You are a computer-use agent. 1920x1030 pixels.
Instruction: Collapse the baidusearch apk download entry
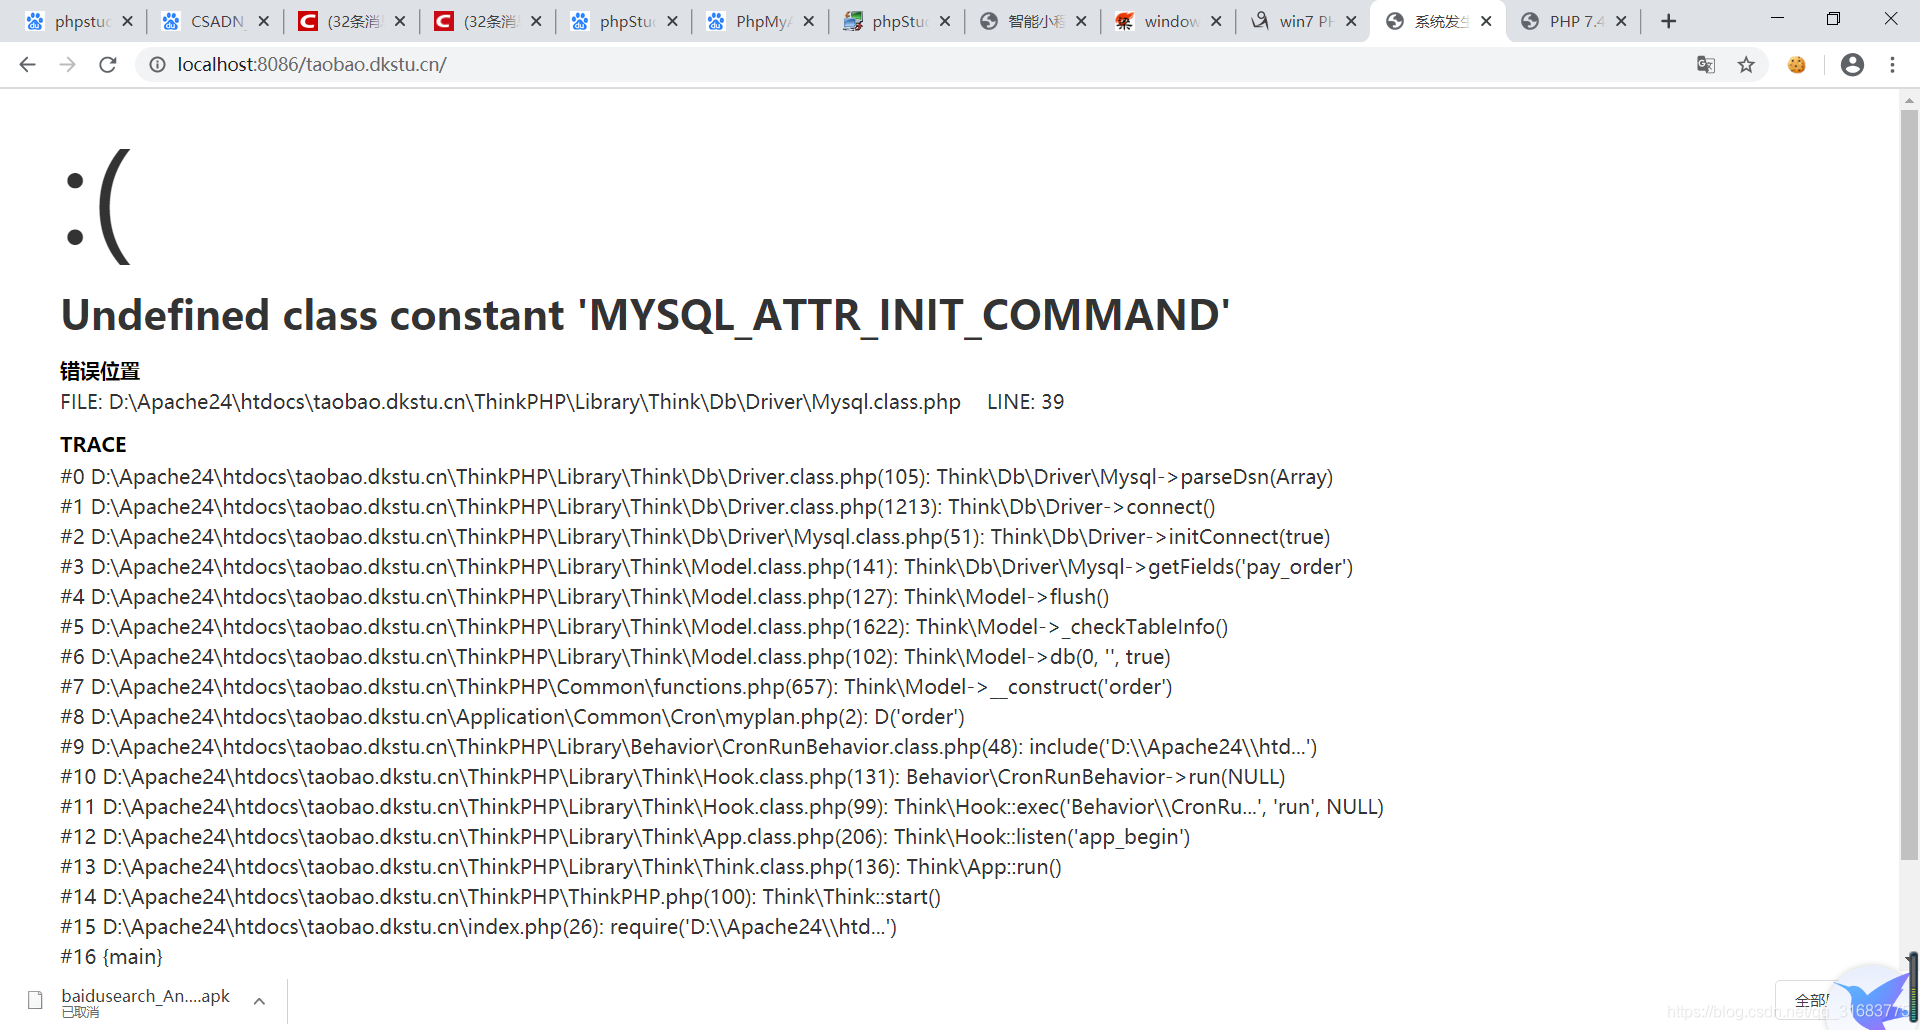pyautogui.click(x=259, y=1000)
